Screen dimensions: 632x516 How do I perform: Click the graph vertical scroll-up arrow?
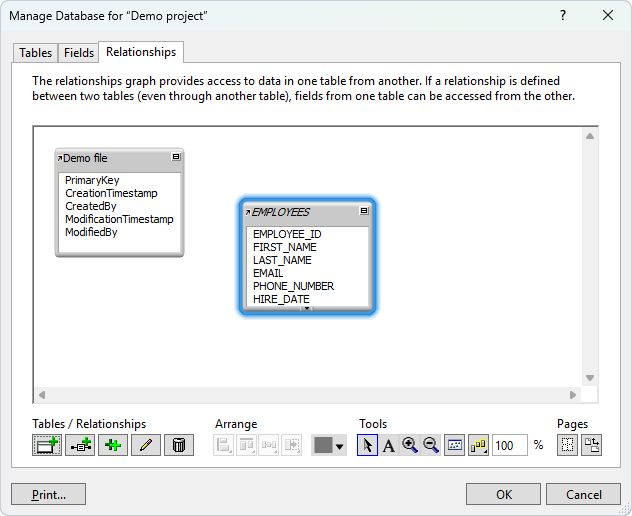click(x=590, y=136)
